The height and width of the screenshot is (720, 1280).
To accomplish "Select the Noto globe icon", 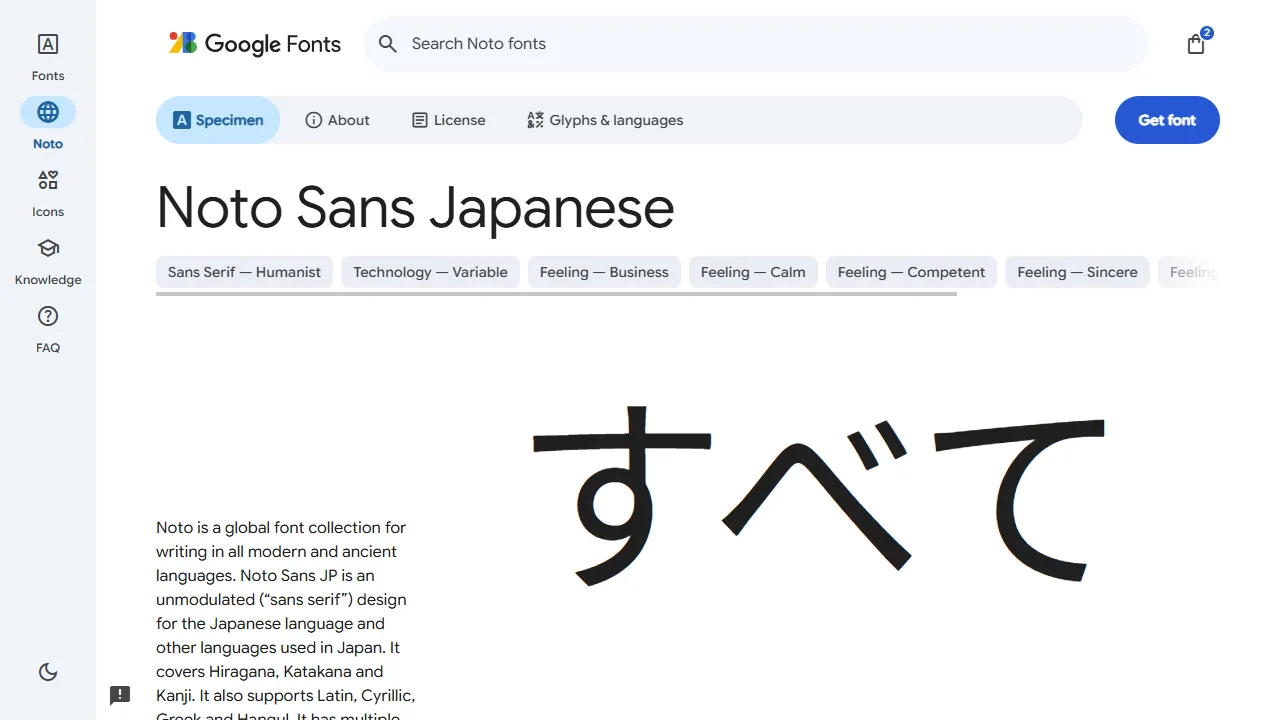I will click(x=48, y=112).
